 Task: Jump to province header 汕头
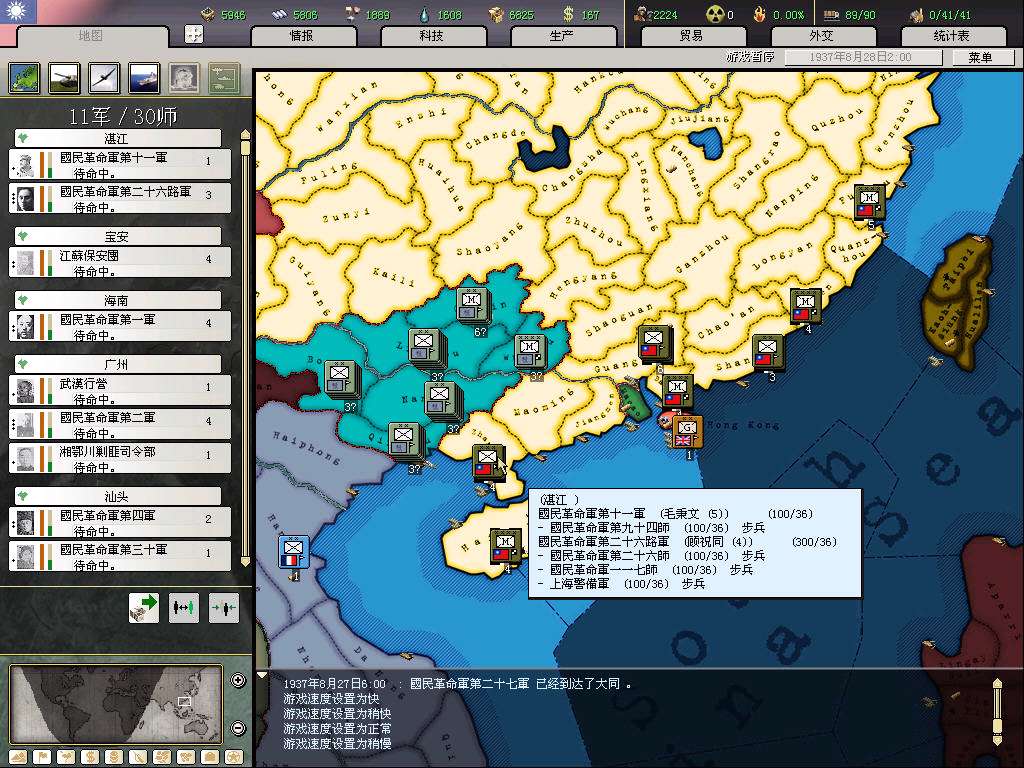pyautogui.click(x=118, y=496)
